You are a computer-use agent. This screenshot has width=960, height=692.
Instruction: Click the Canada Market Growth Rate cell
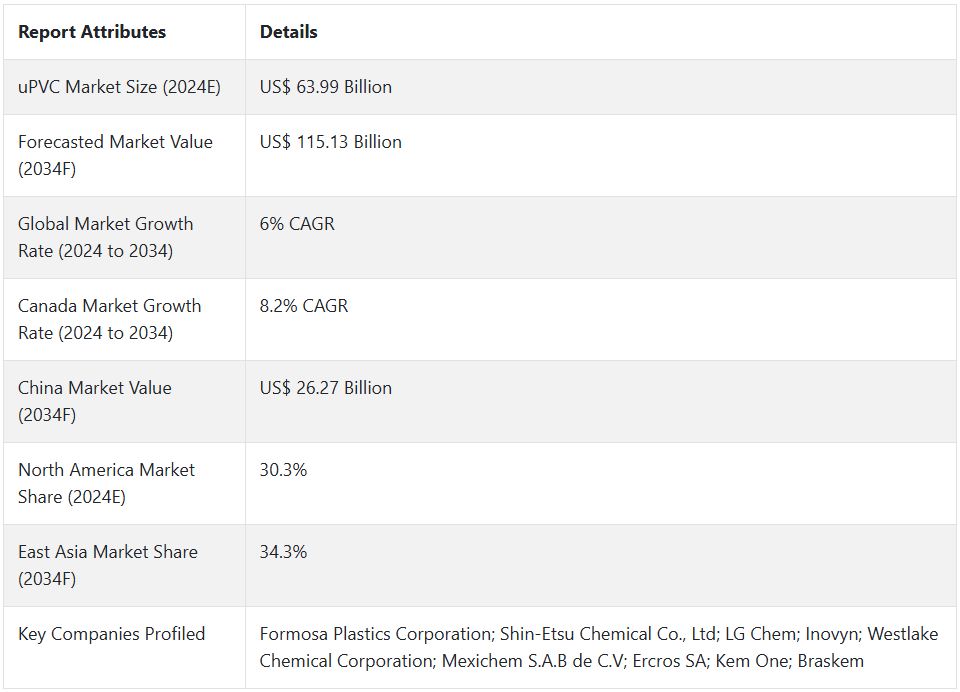tap(110, 319)
